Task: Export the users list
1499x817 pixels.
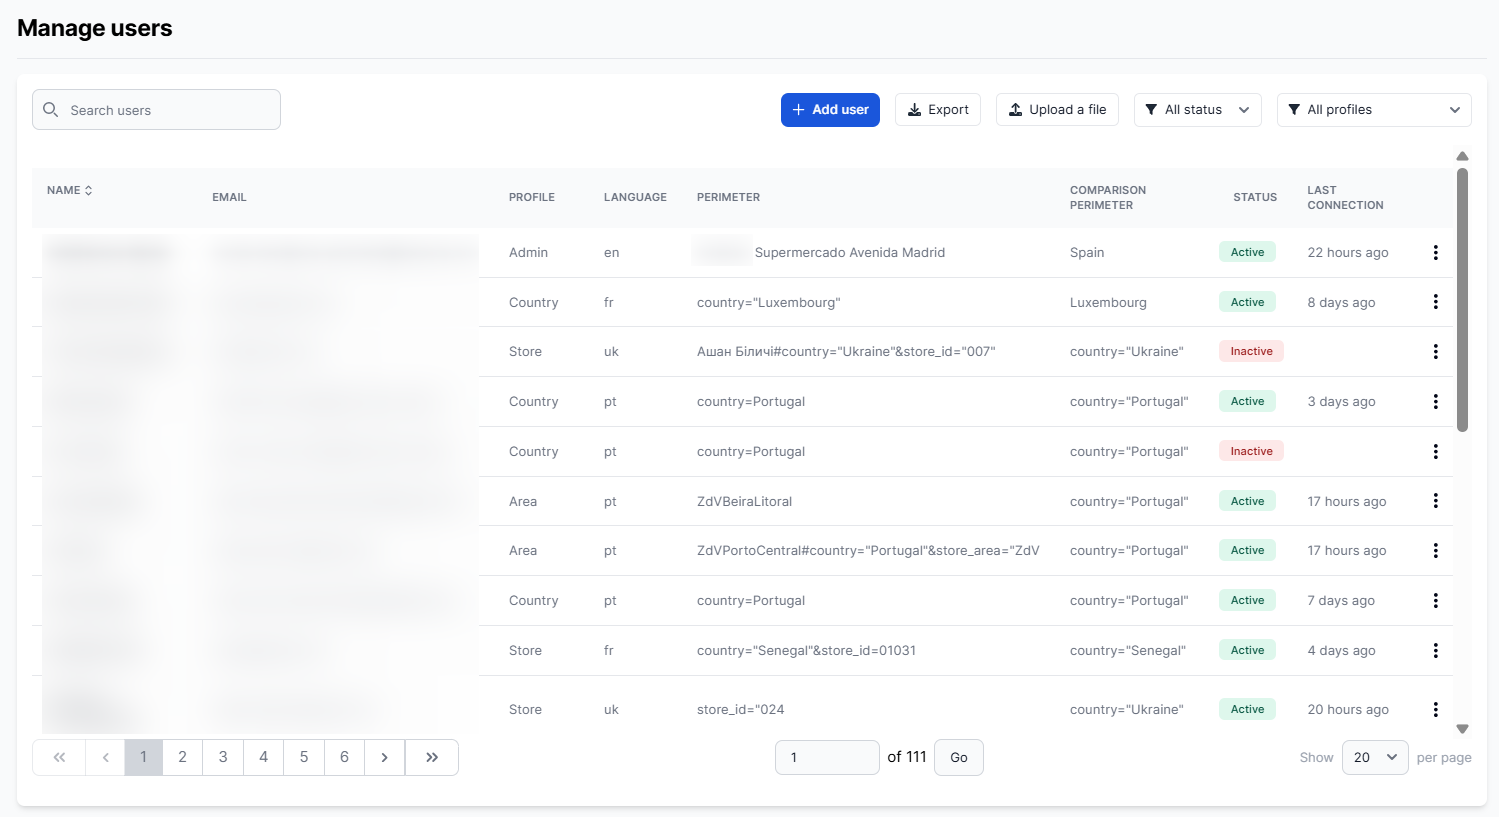Action: coord(937,110)
